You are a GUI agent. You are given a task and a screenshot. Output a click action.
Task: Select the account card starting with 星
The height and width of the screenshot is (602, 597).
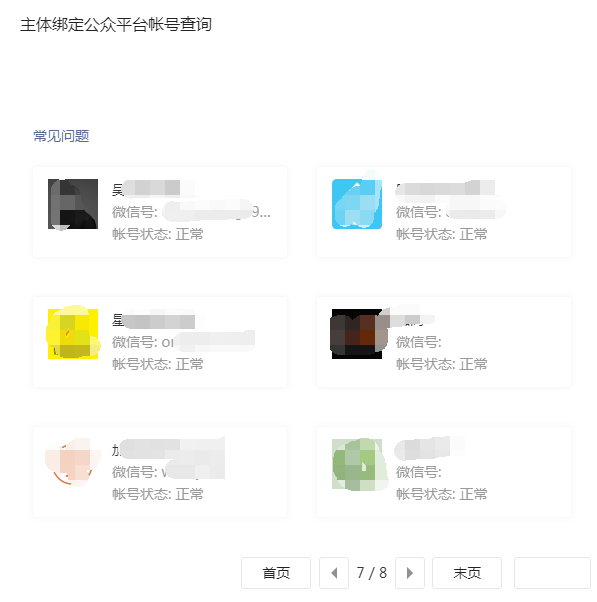[160, 342]
